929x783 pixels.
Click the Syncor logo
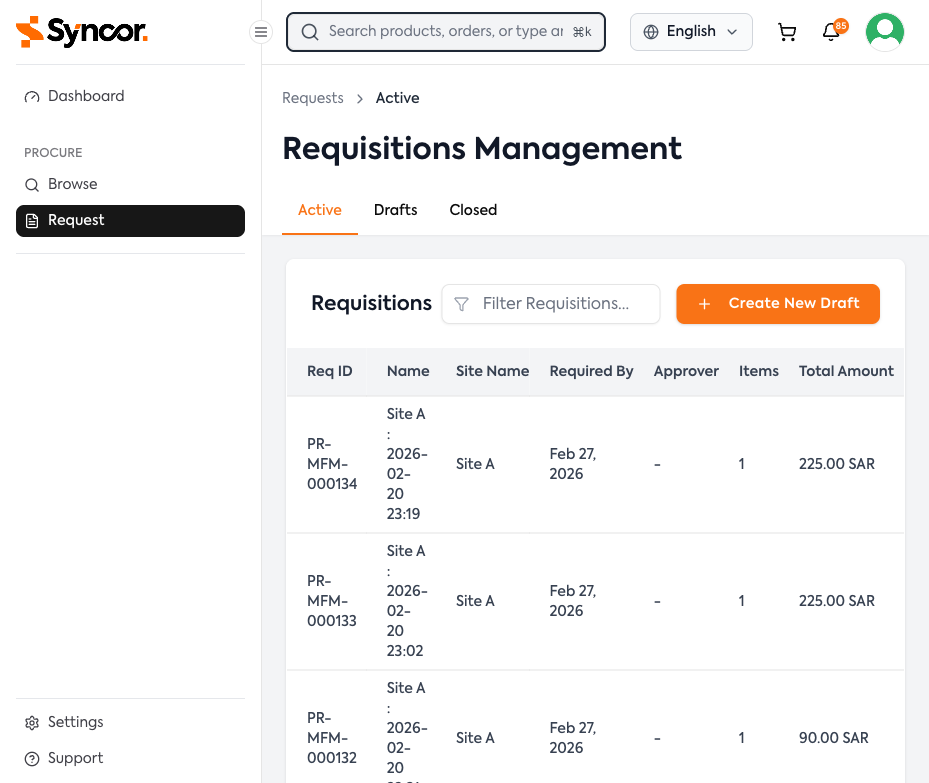82,31
